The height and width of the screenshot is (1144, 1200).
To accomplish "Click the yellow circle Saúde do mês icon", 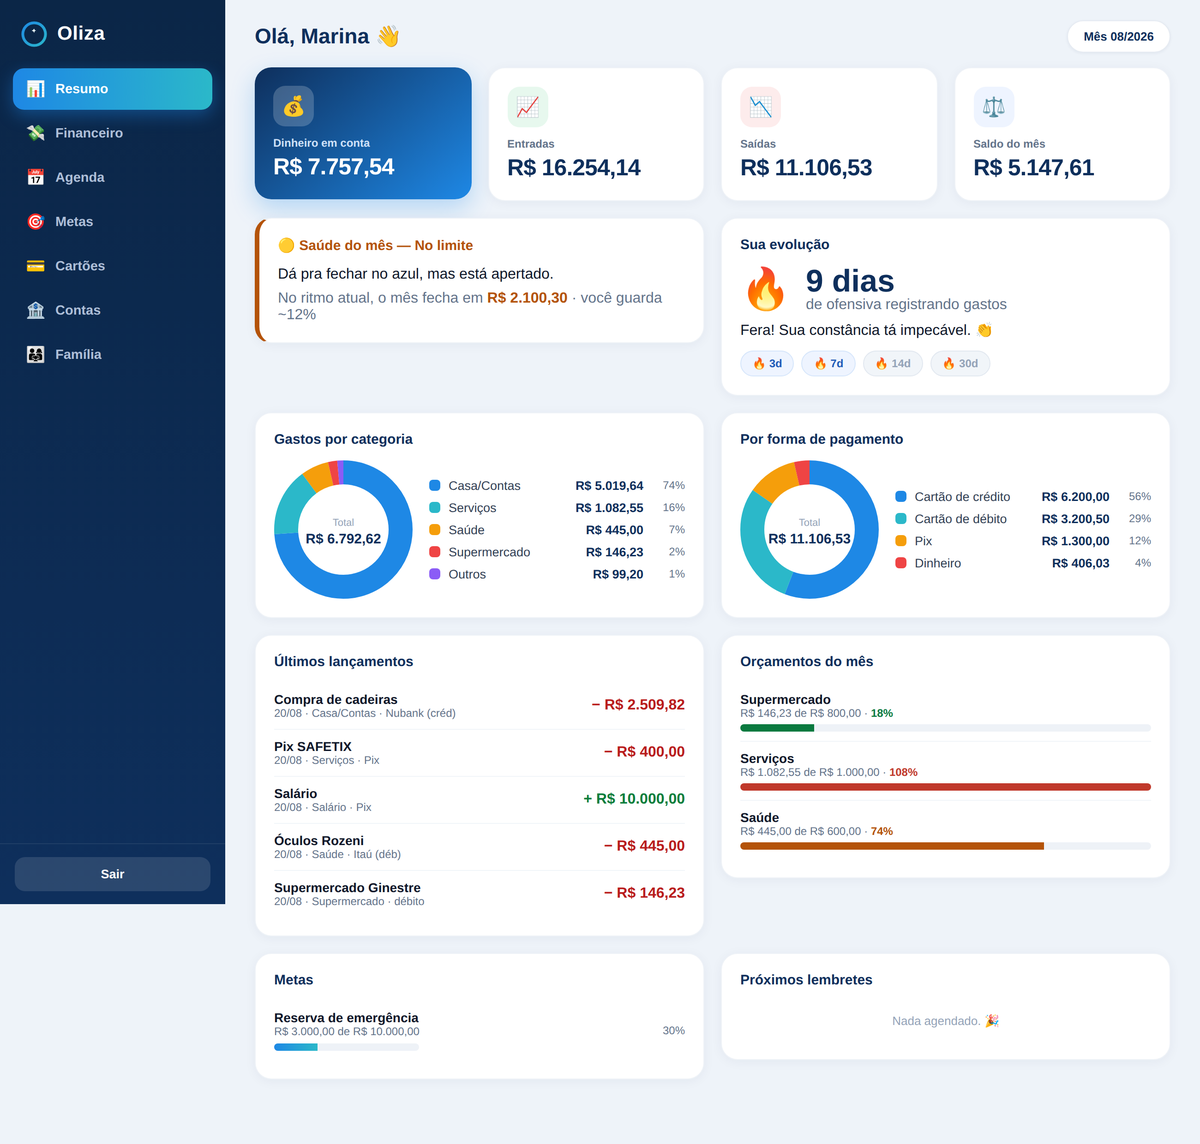I will click(286, 245).
